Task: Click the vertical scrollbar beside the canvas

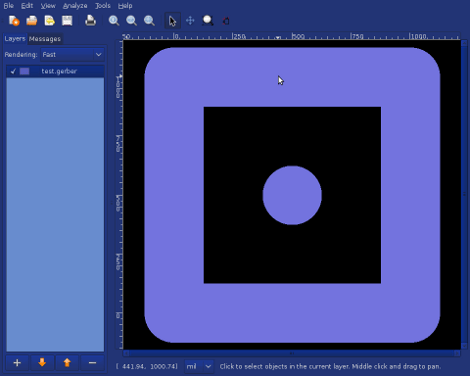Action: pyautogui.click(x=464, y=194)
